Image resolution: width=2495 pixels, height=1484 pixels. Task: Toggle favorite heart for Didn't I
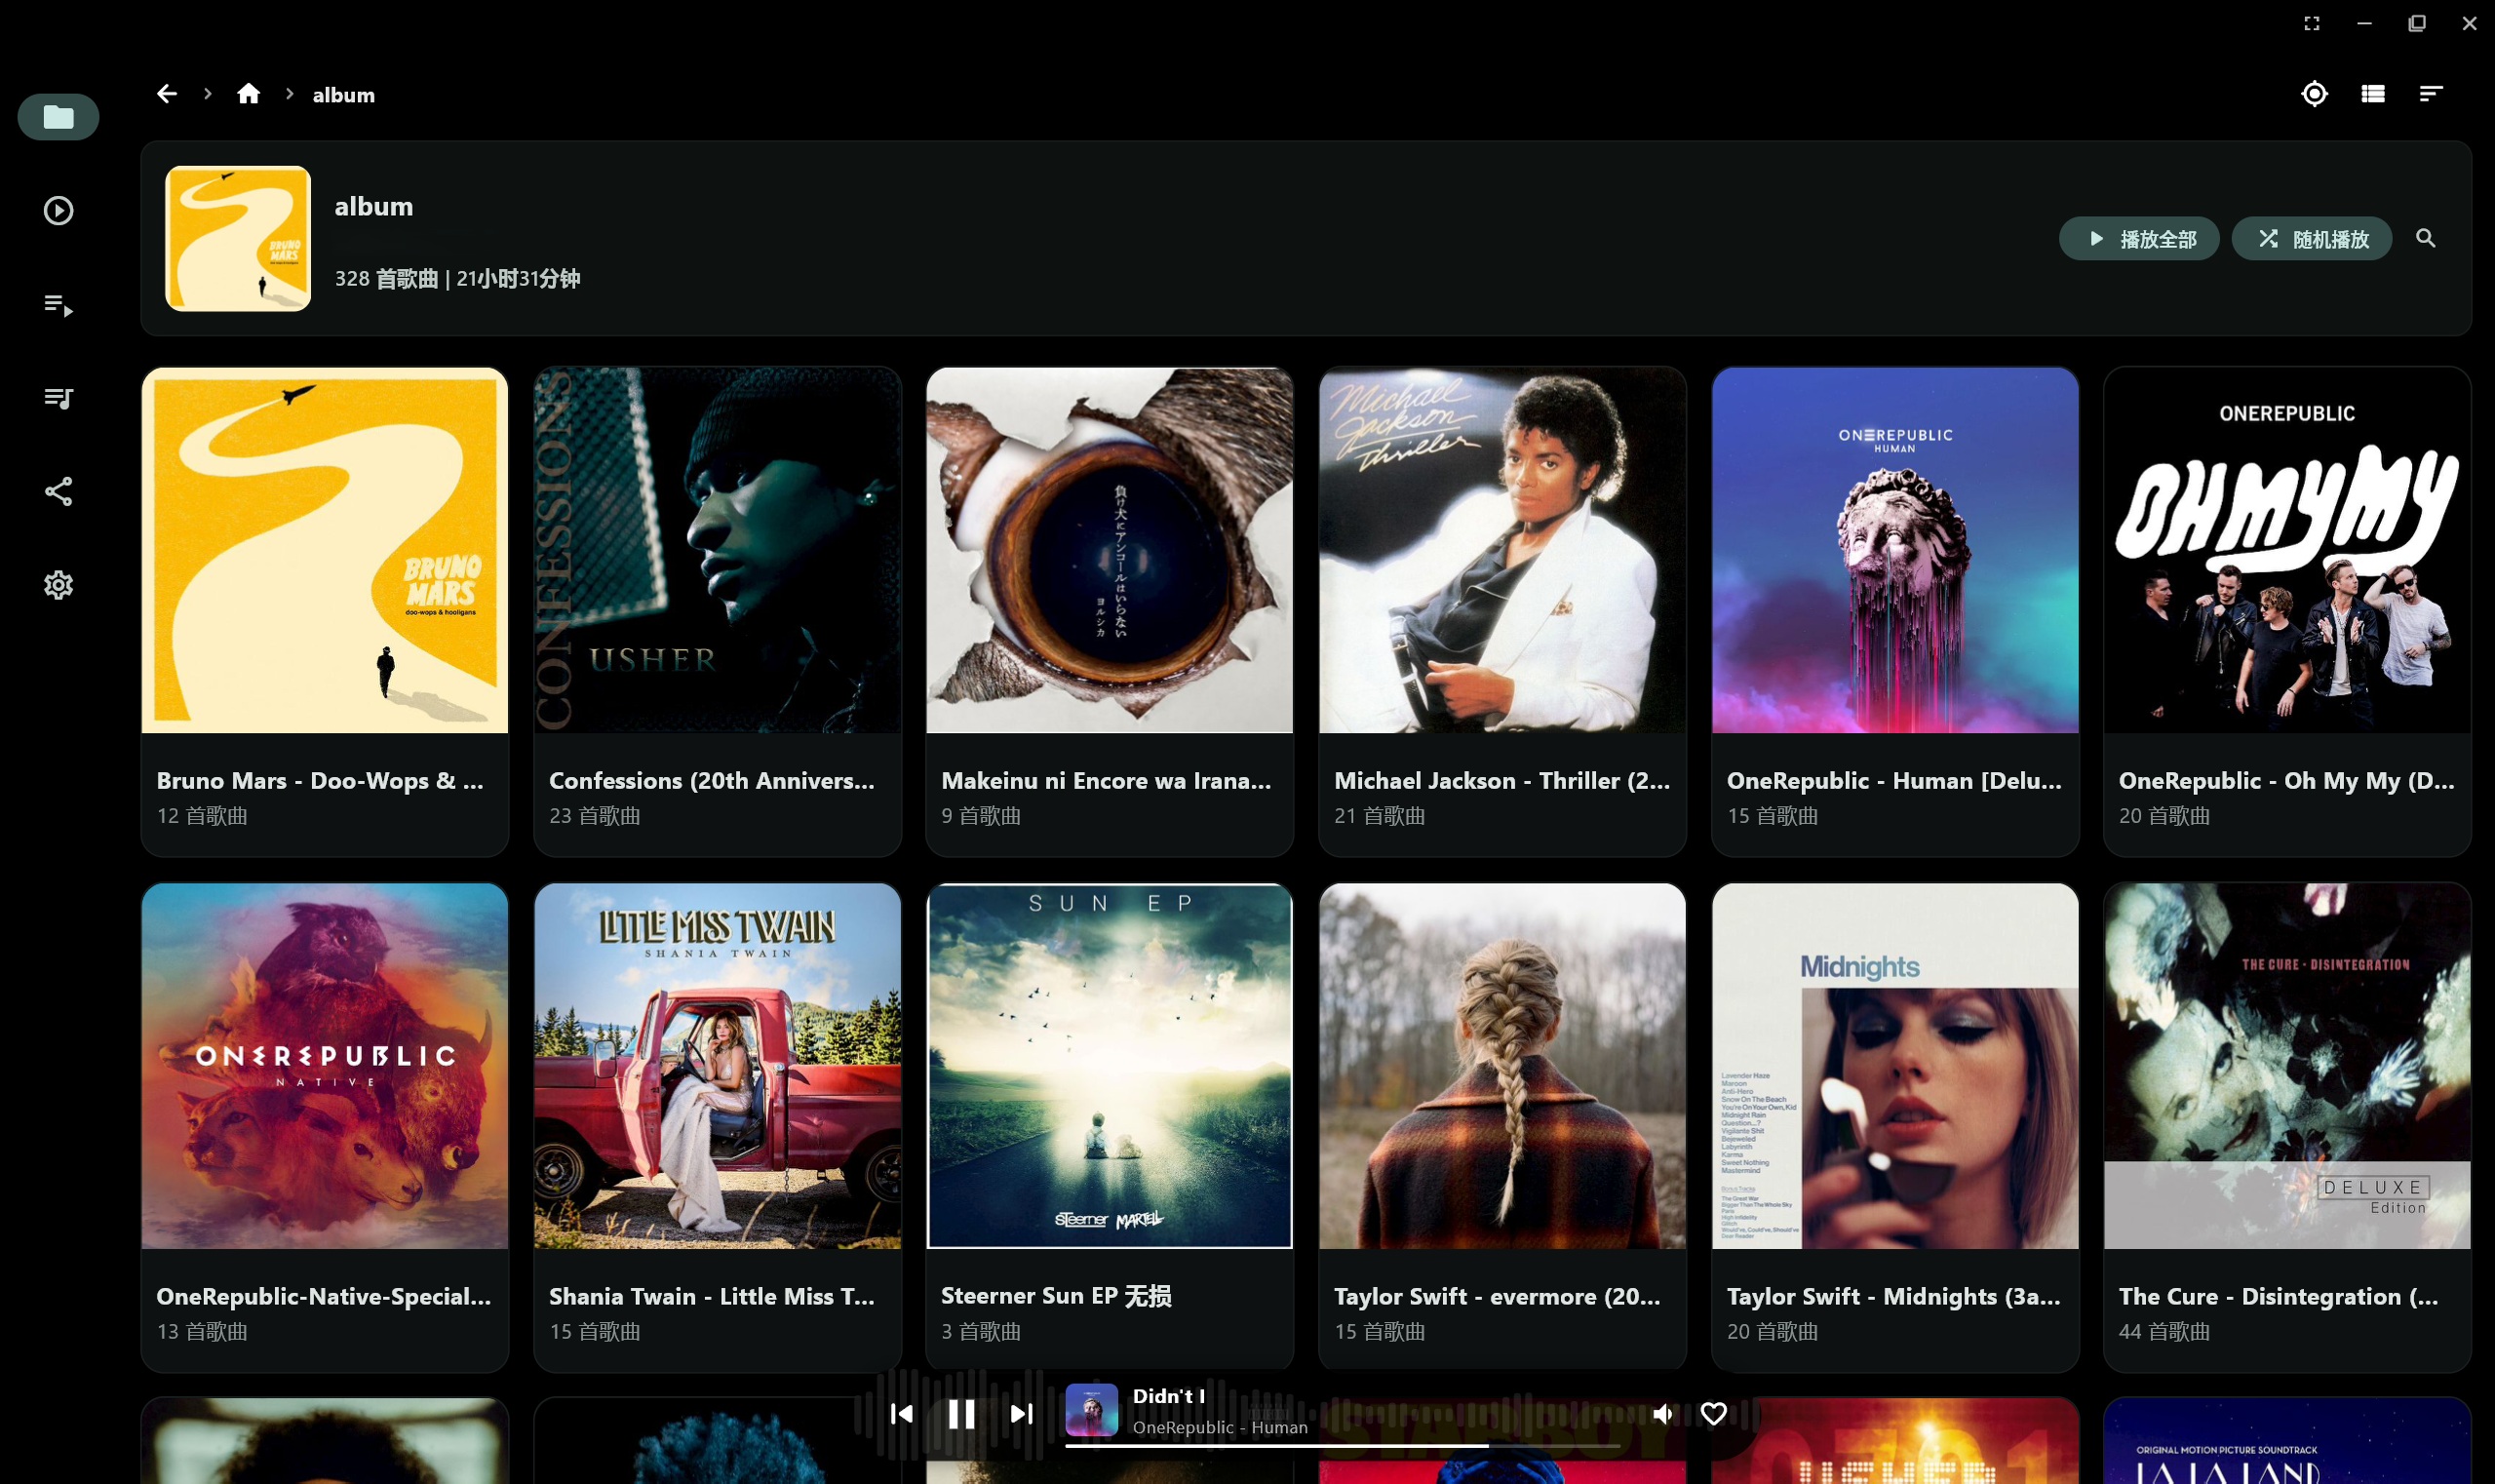[1714, 1413]
